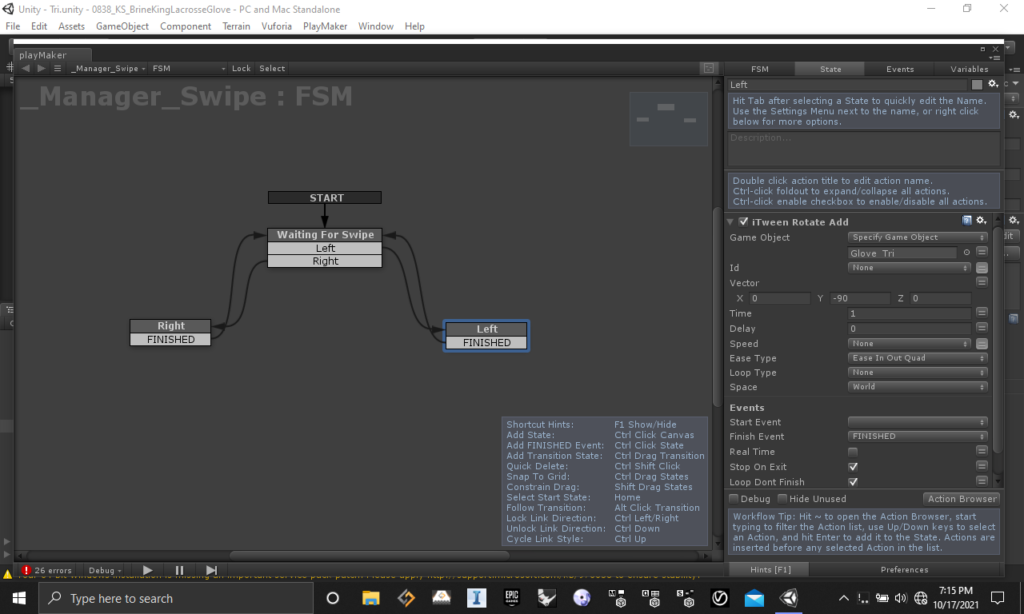Collapse the iTween Rotate Add action foldout

click(732, 221)
